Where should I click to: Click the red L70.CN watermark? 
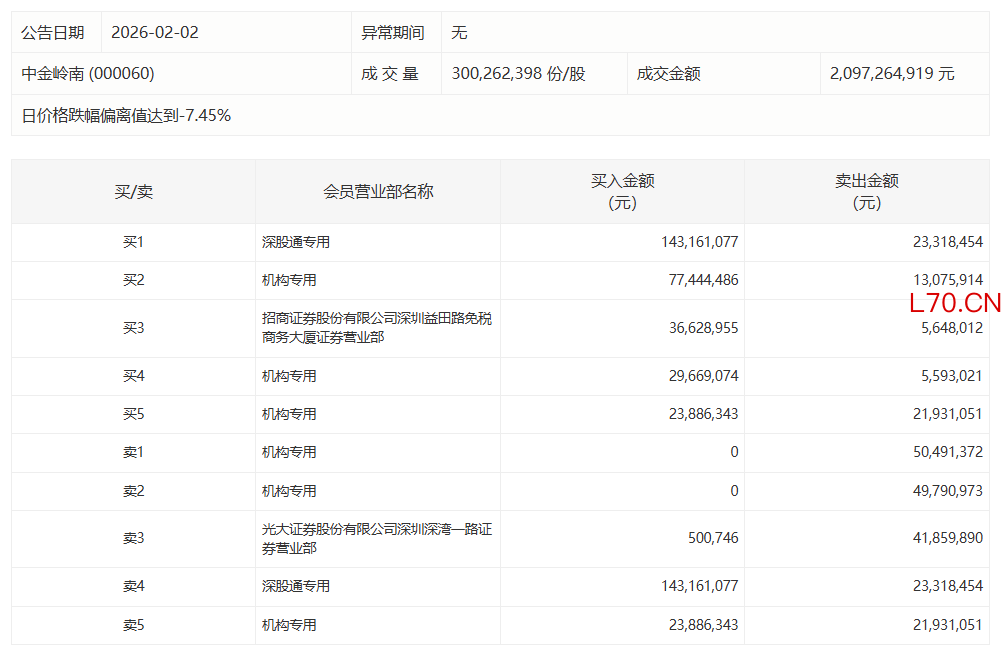tap(955, 304)
